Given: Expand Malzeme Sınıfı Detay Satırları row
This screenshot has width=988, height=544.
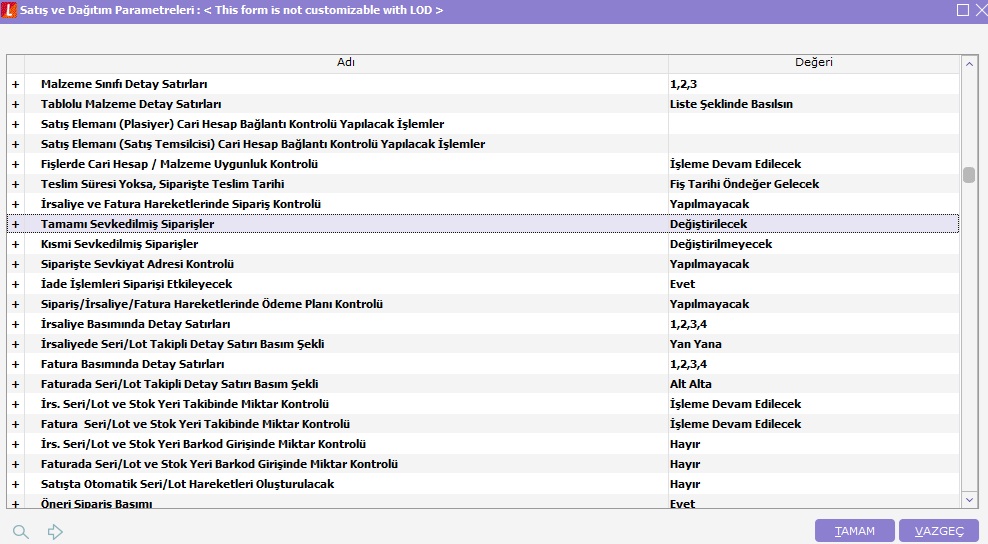Looking at the screenshot, I should (15, 84).
